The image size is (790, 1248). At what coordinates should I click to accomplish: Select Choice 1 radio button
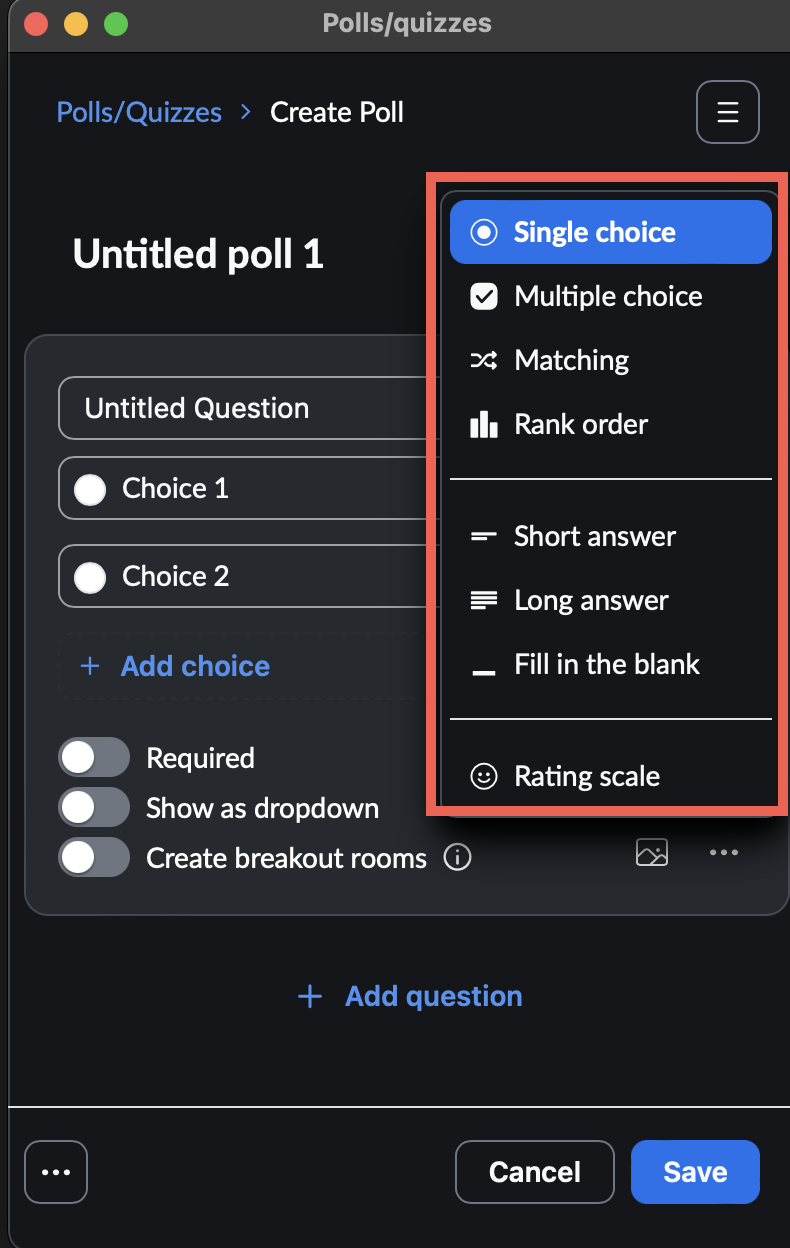pyautogui.click(x=90, y=488)
